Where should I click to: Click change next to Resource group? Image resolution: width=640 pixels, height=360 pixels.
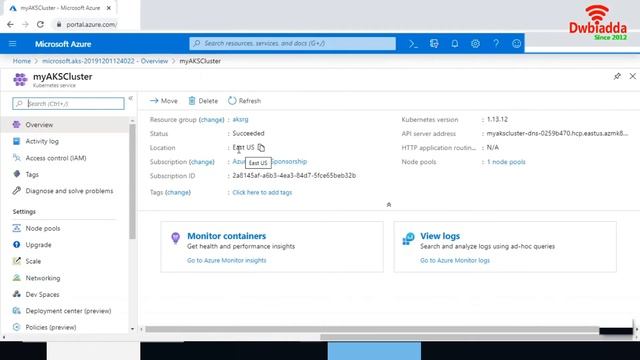pyautogui.click(x=211, y=120)
